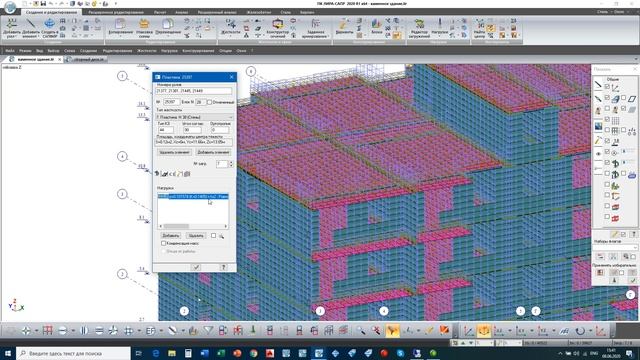Toggle the bottom-most checkbox in flags panel list
Screen dimensions: 640x360
click(607, 217)
